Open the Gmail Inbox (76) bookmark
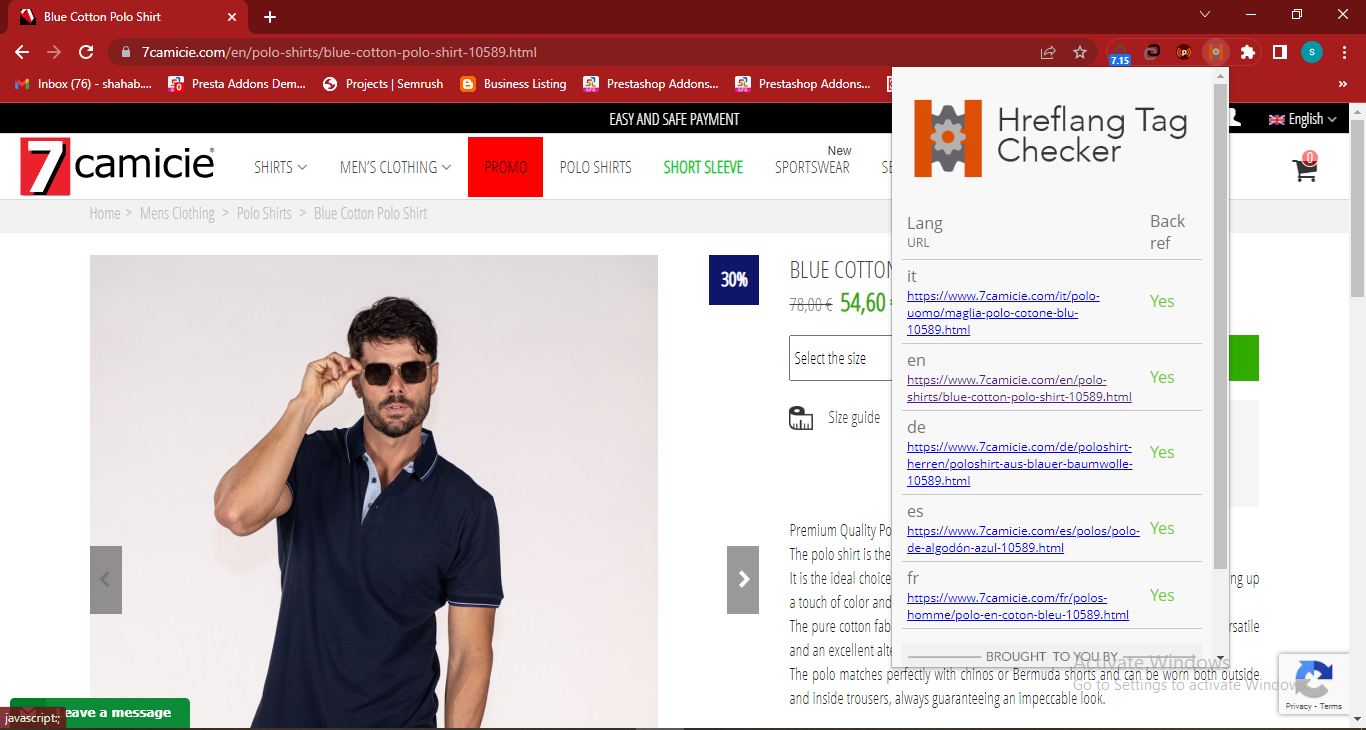The width and height of the screenshot is (1366, 730). [x=84, y=84]
